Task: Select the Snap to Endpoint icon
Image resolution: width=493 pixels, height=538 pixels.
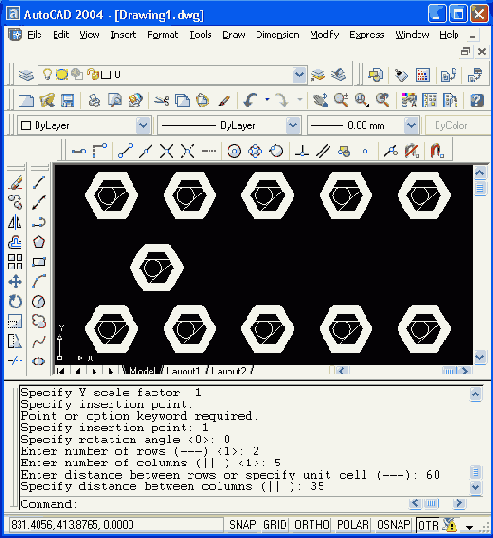Action: point(125,151)
